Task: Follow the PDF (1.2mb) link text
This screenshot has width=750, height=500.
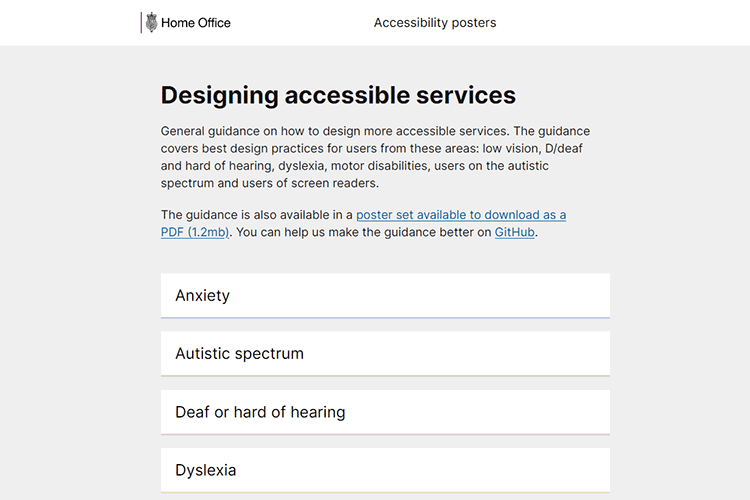Action: pos(195,232)
